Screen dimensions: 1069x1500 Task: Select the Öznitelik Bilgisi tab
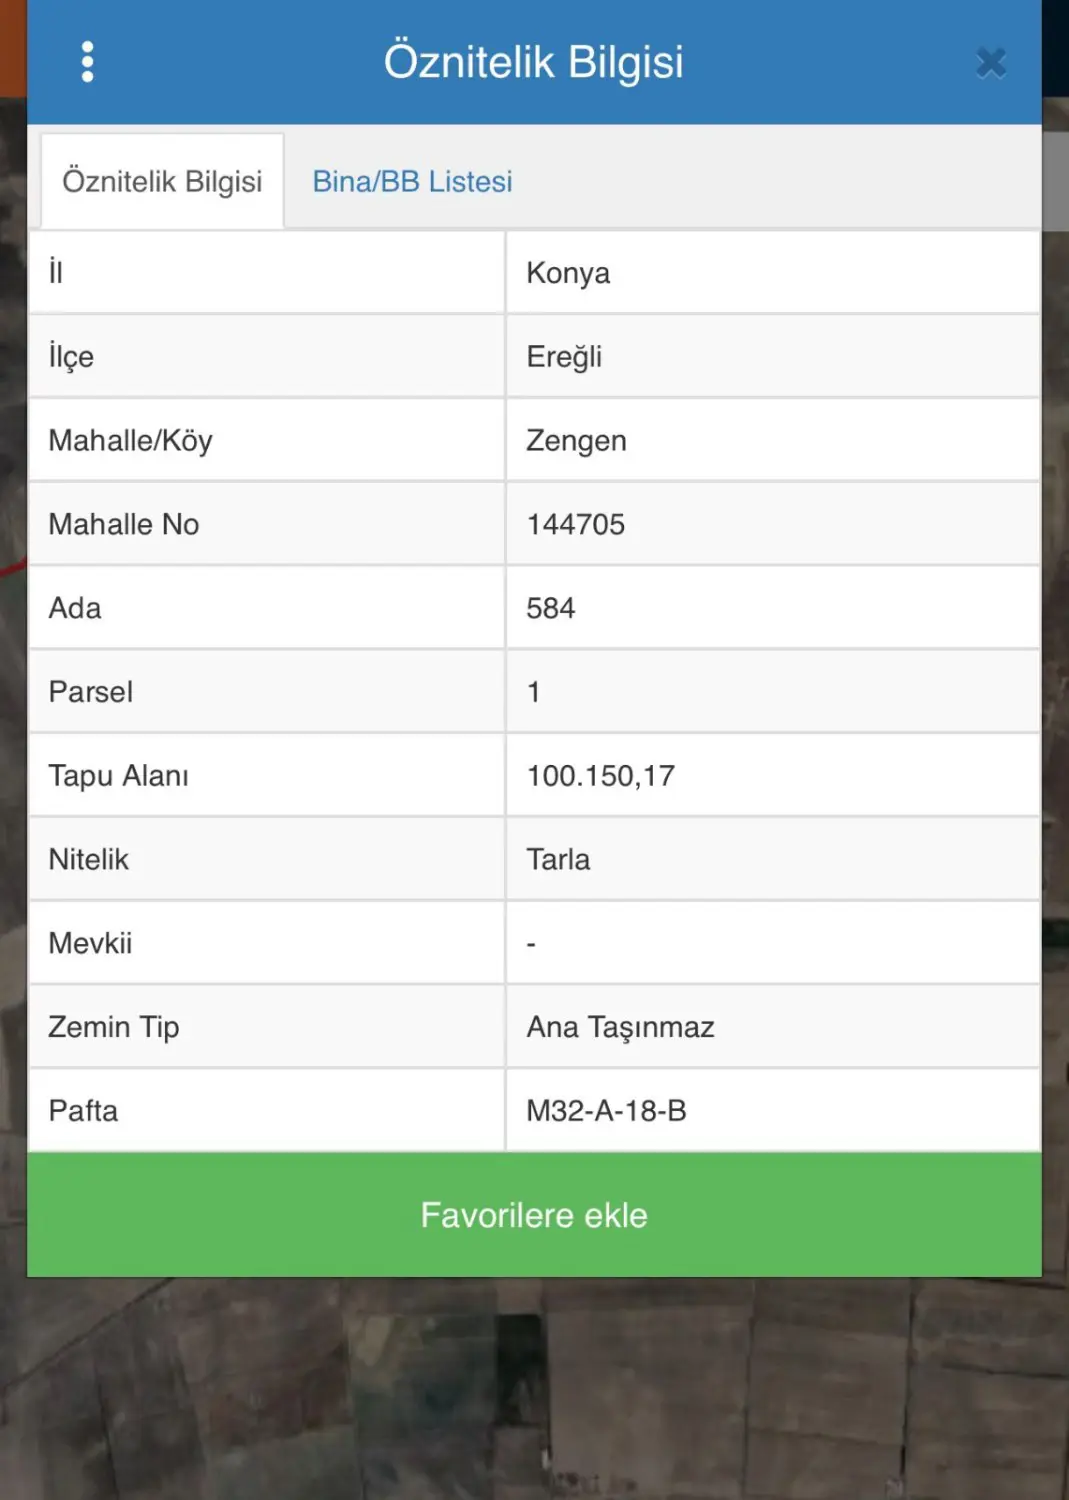[x=162, y=181]
